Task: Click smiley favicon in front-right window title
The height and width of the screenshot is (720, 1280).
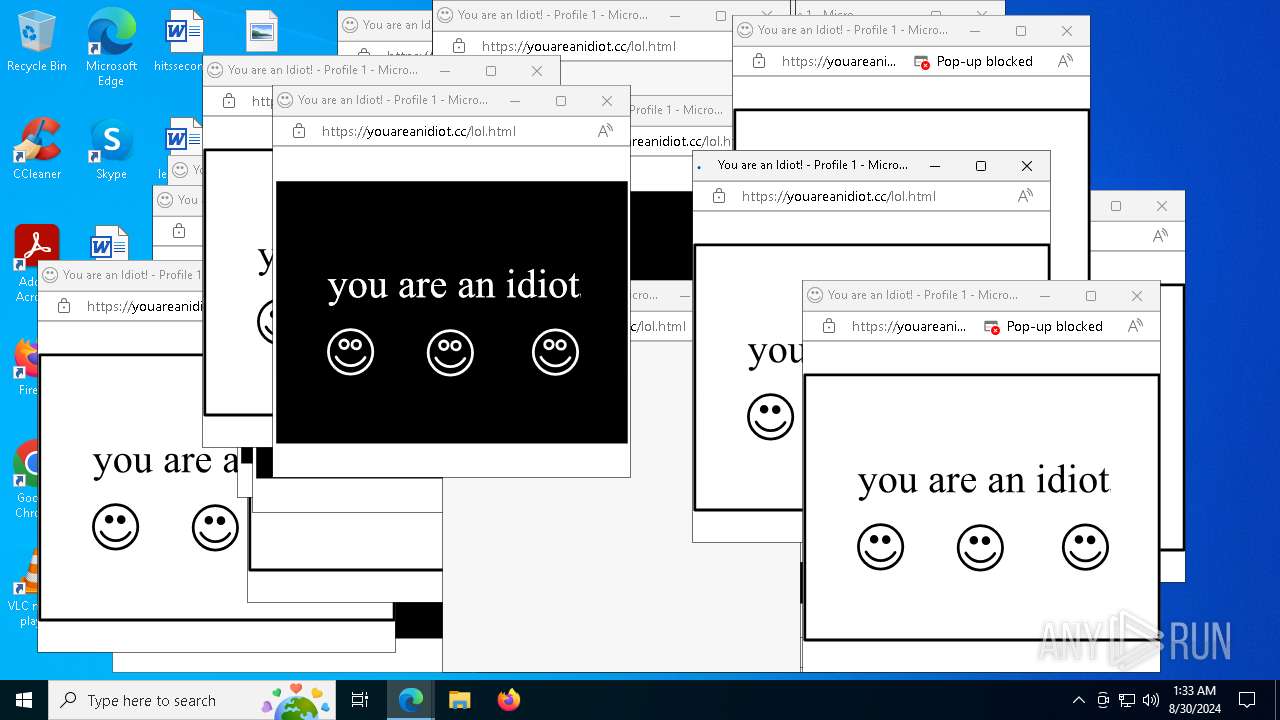Action: 815,295
